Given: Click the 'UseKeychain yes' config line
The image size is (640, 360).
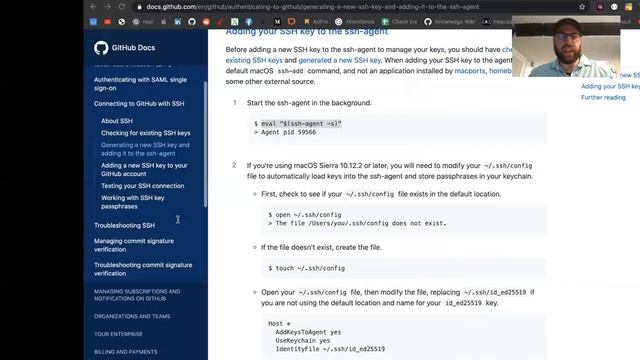Looking at the screenshot, I should point(303,340).
